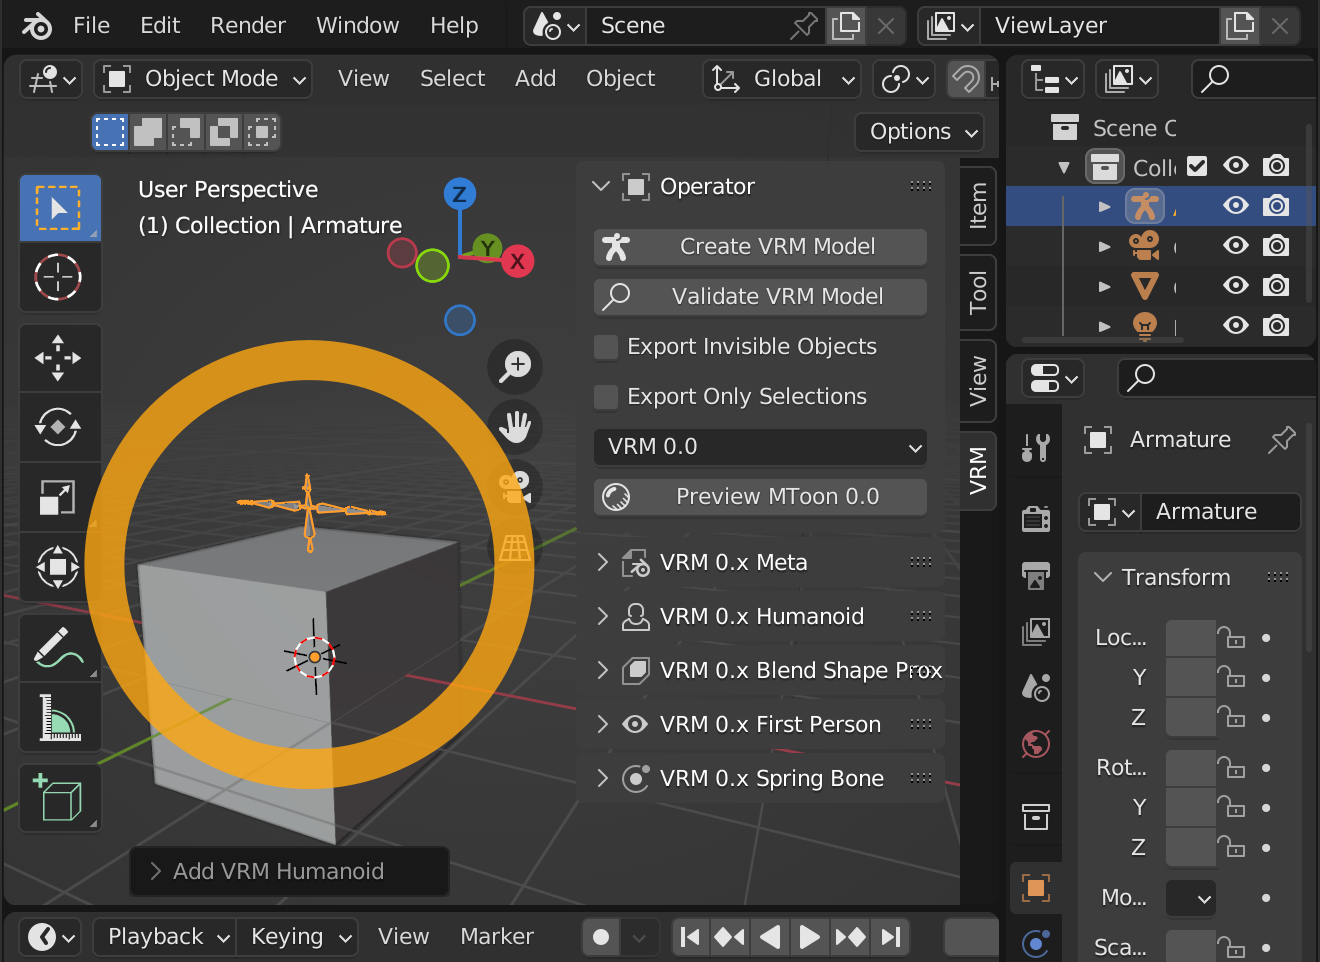Select the Measure tool
Image resolution: width=1320 pixels, height=962 pixels.
tap(60, 717)
